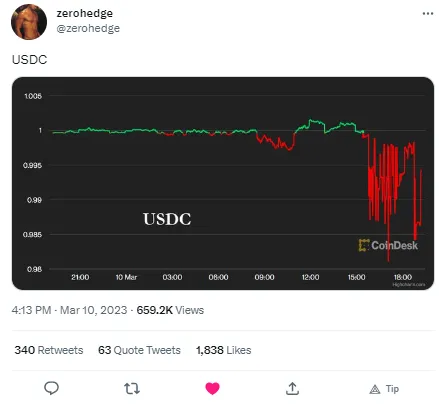Viewport: 439px width, 405px height.
Task: Click the zerohedge profile avatar
Action: tap(29, 22)
